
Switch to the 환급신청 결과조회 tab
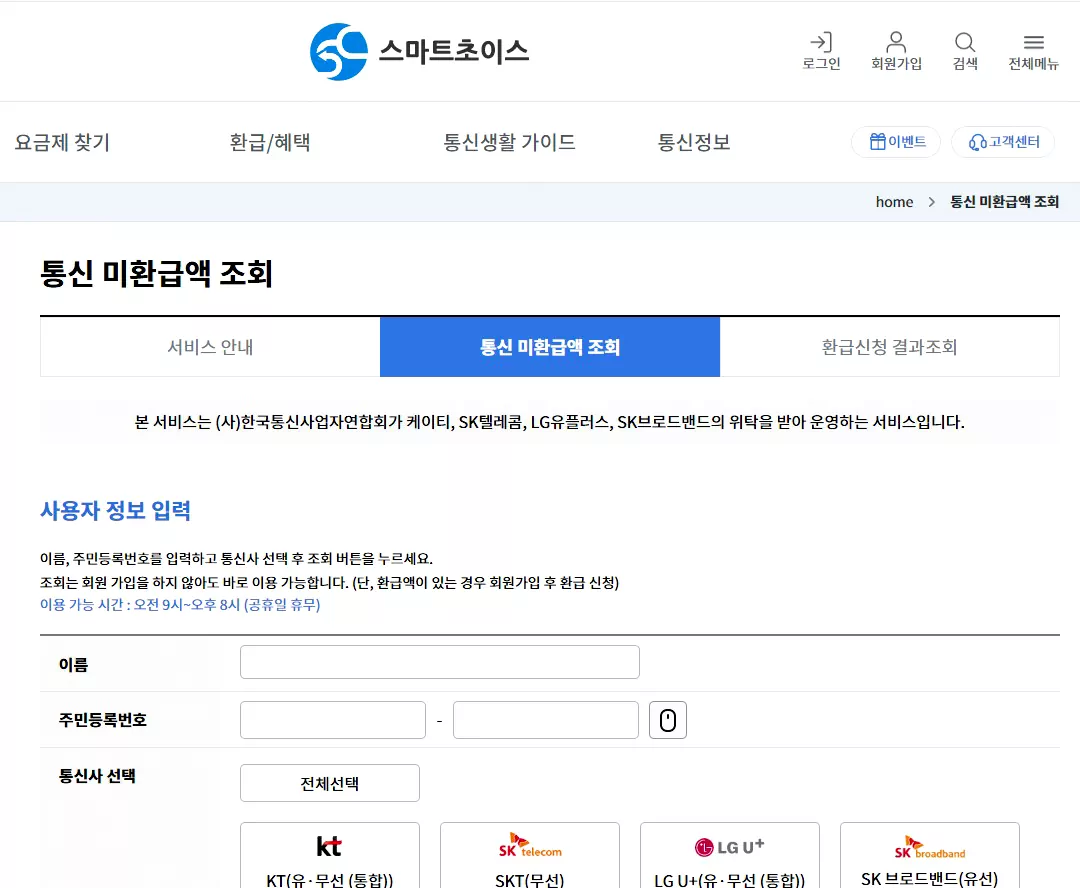(890, 346)
